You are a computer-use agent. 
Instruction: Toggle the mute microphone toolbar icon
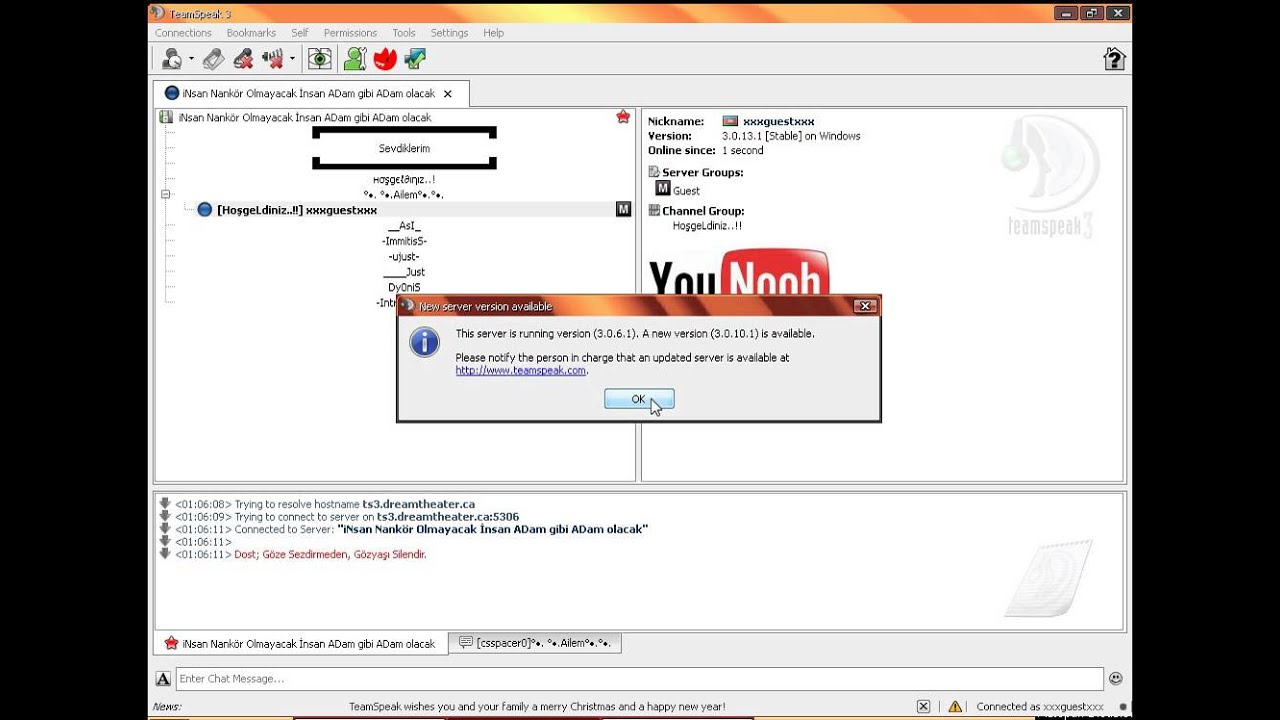243,59
